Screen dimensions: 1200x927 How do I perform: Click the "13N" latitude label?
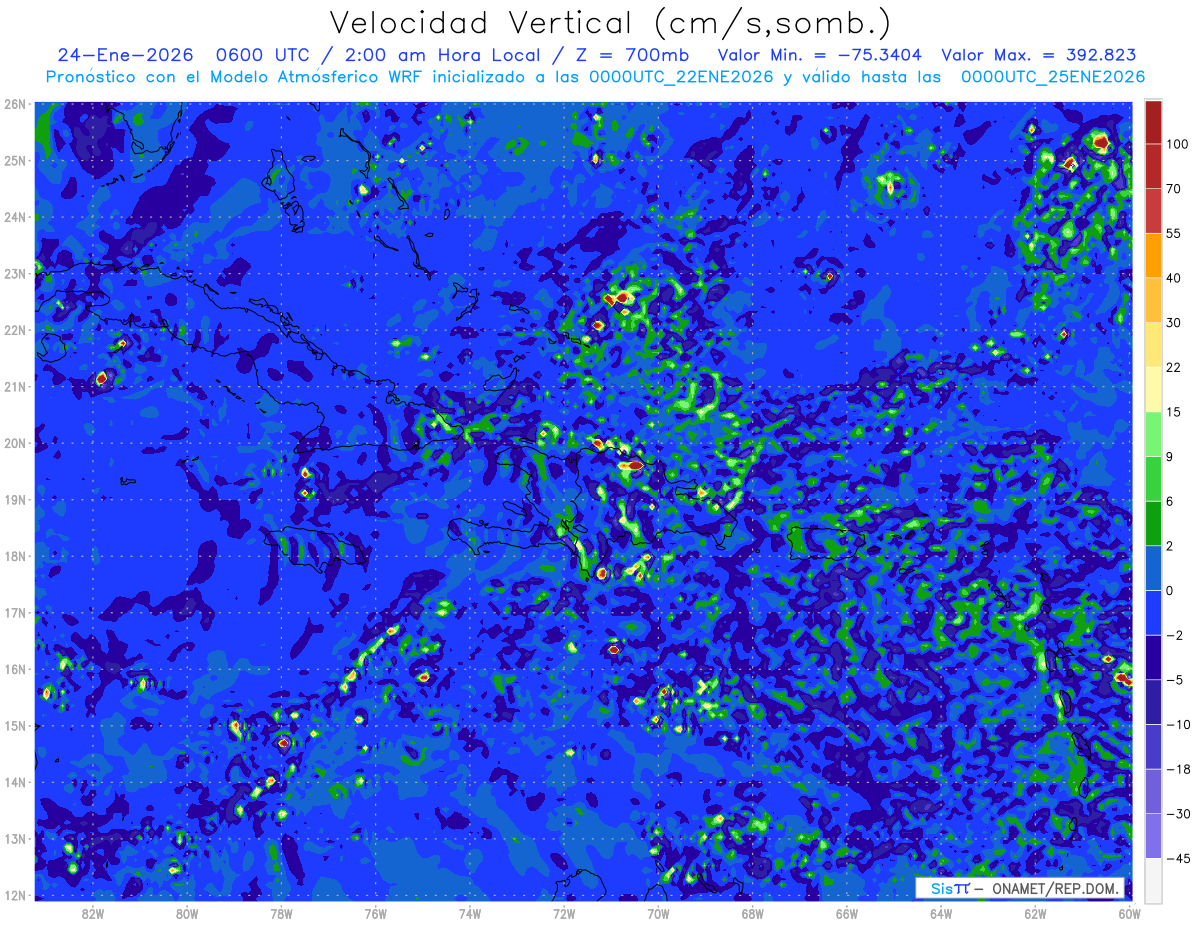15,839
